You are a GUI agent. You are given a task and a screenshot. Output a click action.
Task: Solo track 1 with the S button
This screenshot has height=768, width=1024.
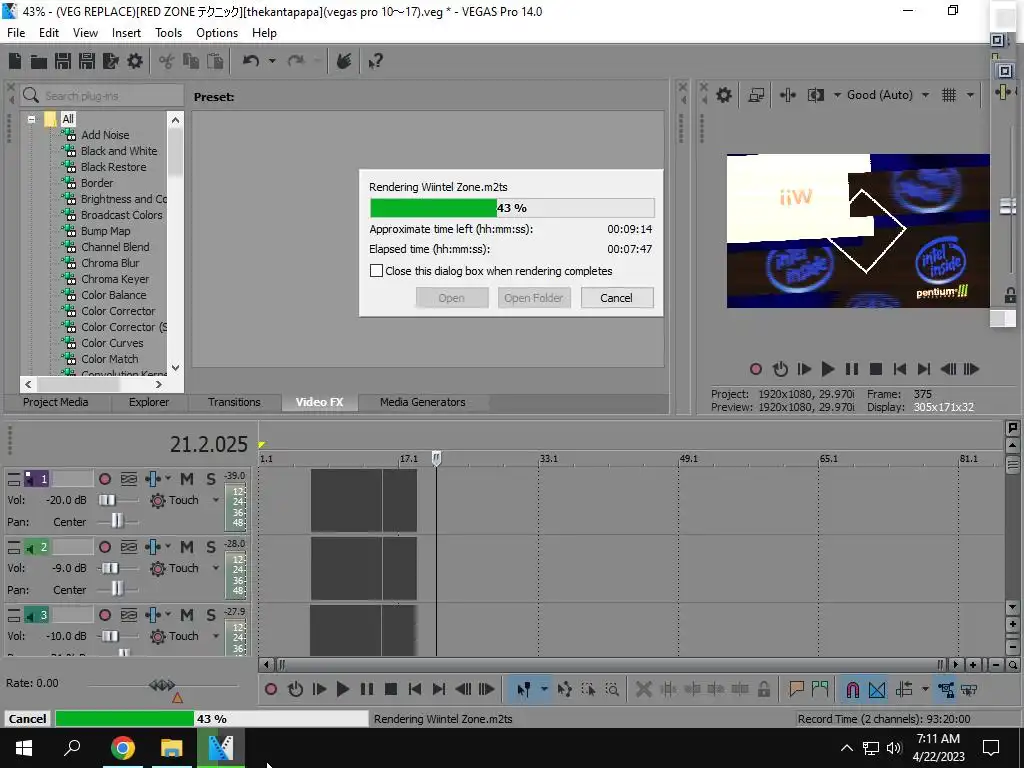point(211,479)
